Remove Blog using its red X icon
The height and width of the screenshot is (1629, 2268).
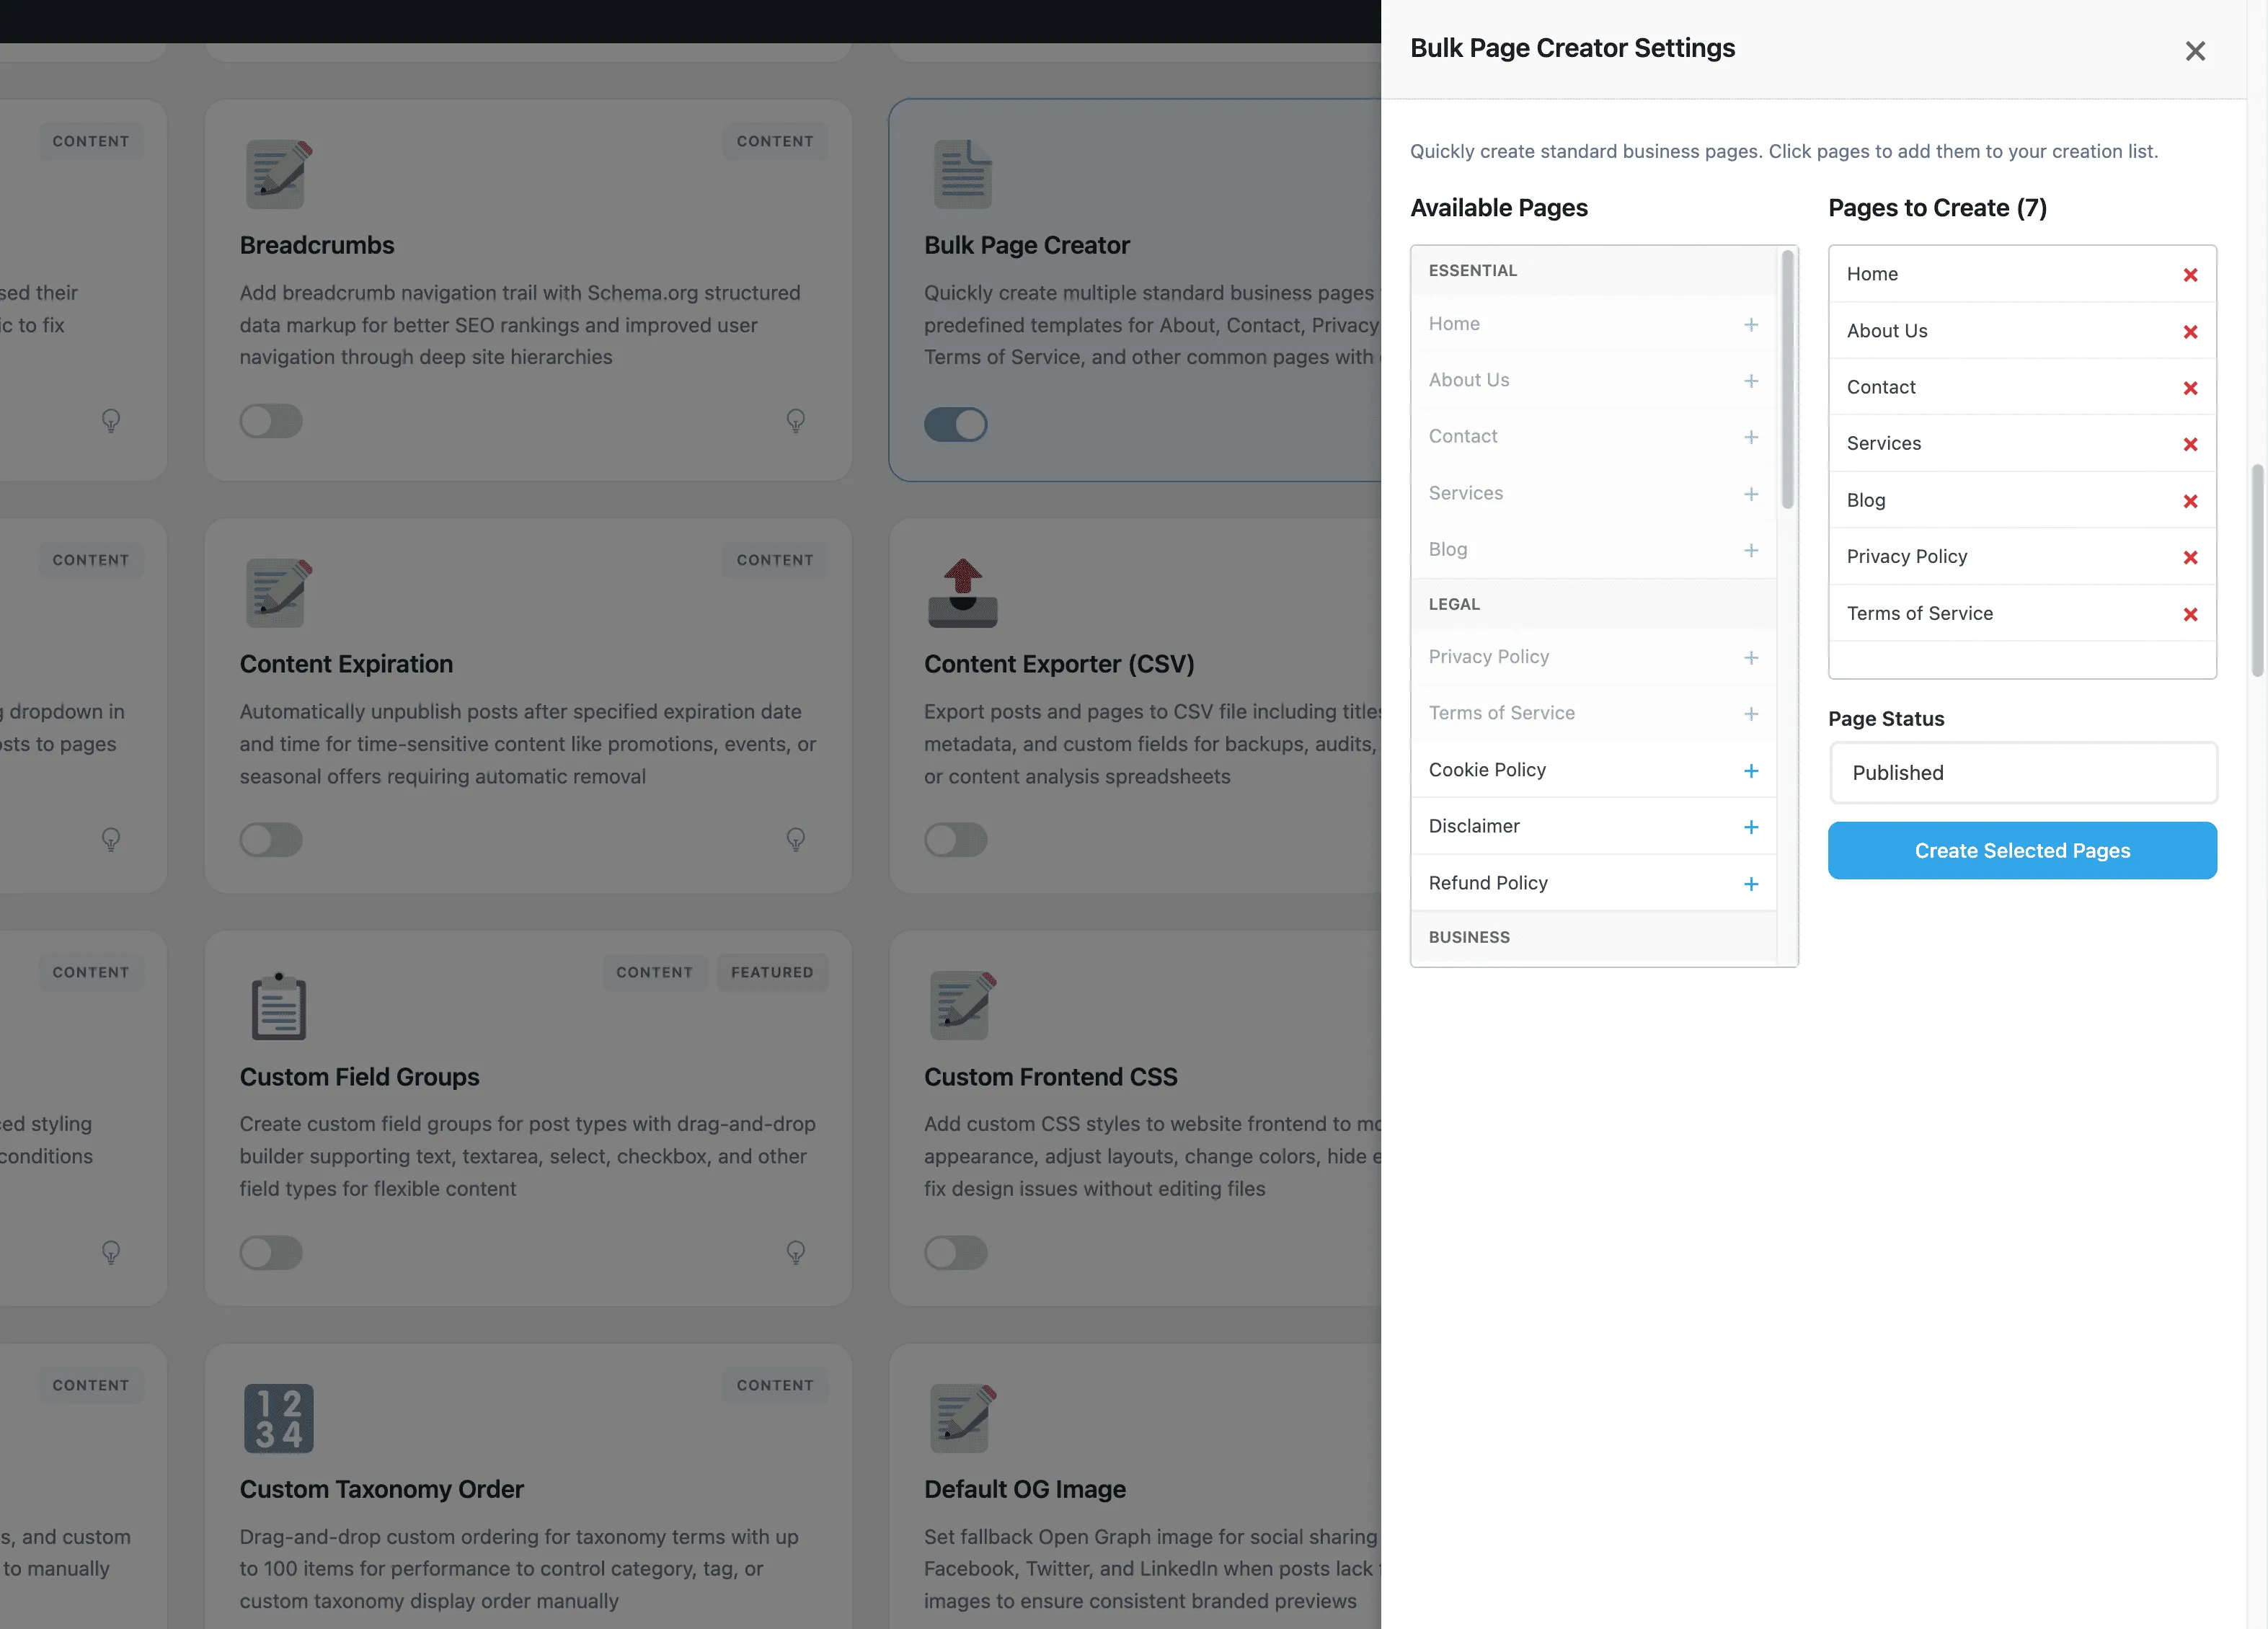2191,501
